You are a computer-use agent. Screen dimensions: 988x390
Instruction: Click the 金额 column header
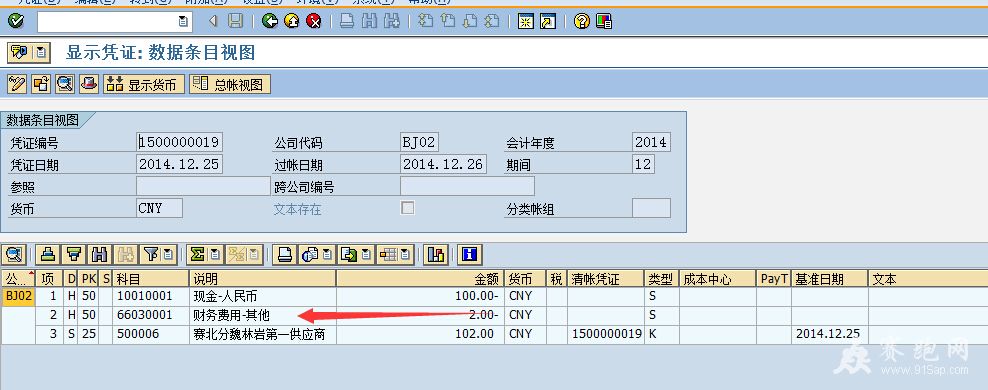420,278
